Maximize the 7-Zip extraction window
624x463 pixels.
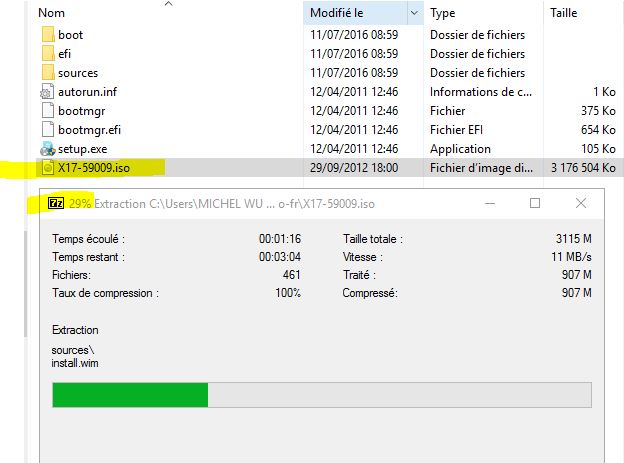click(535, 203)
